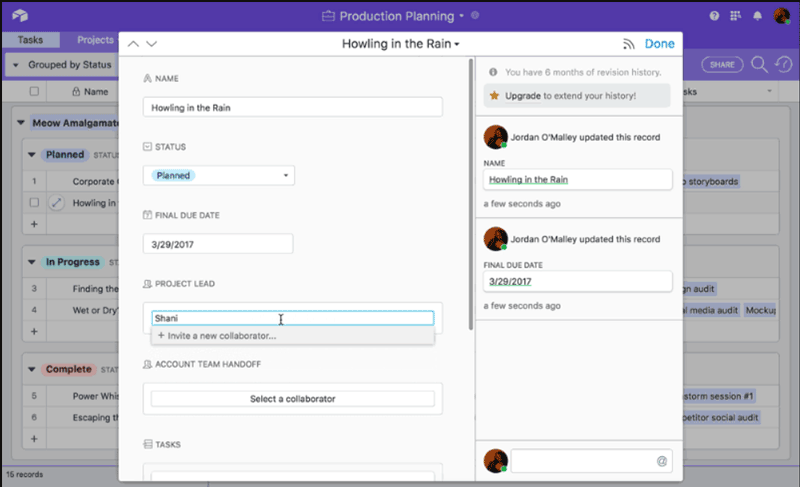The image size is (800, 487).
Task: Click Jordan O'Malley avatar in first update
Action: [495, 137]
